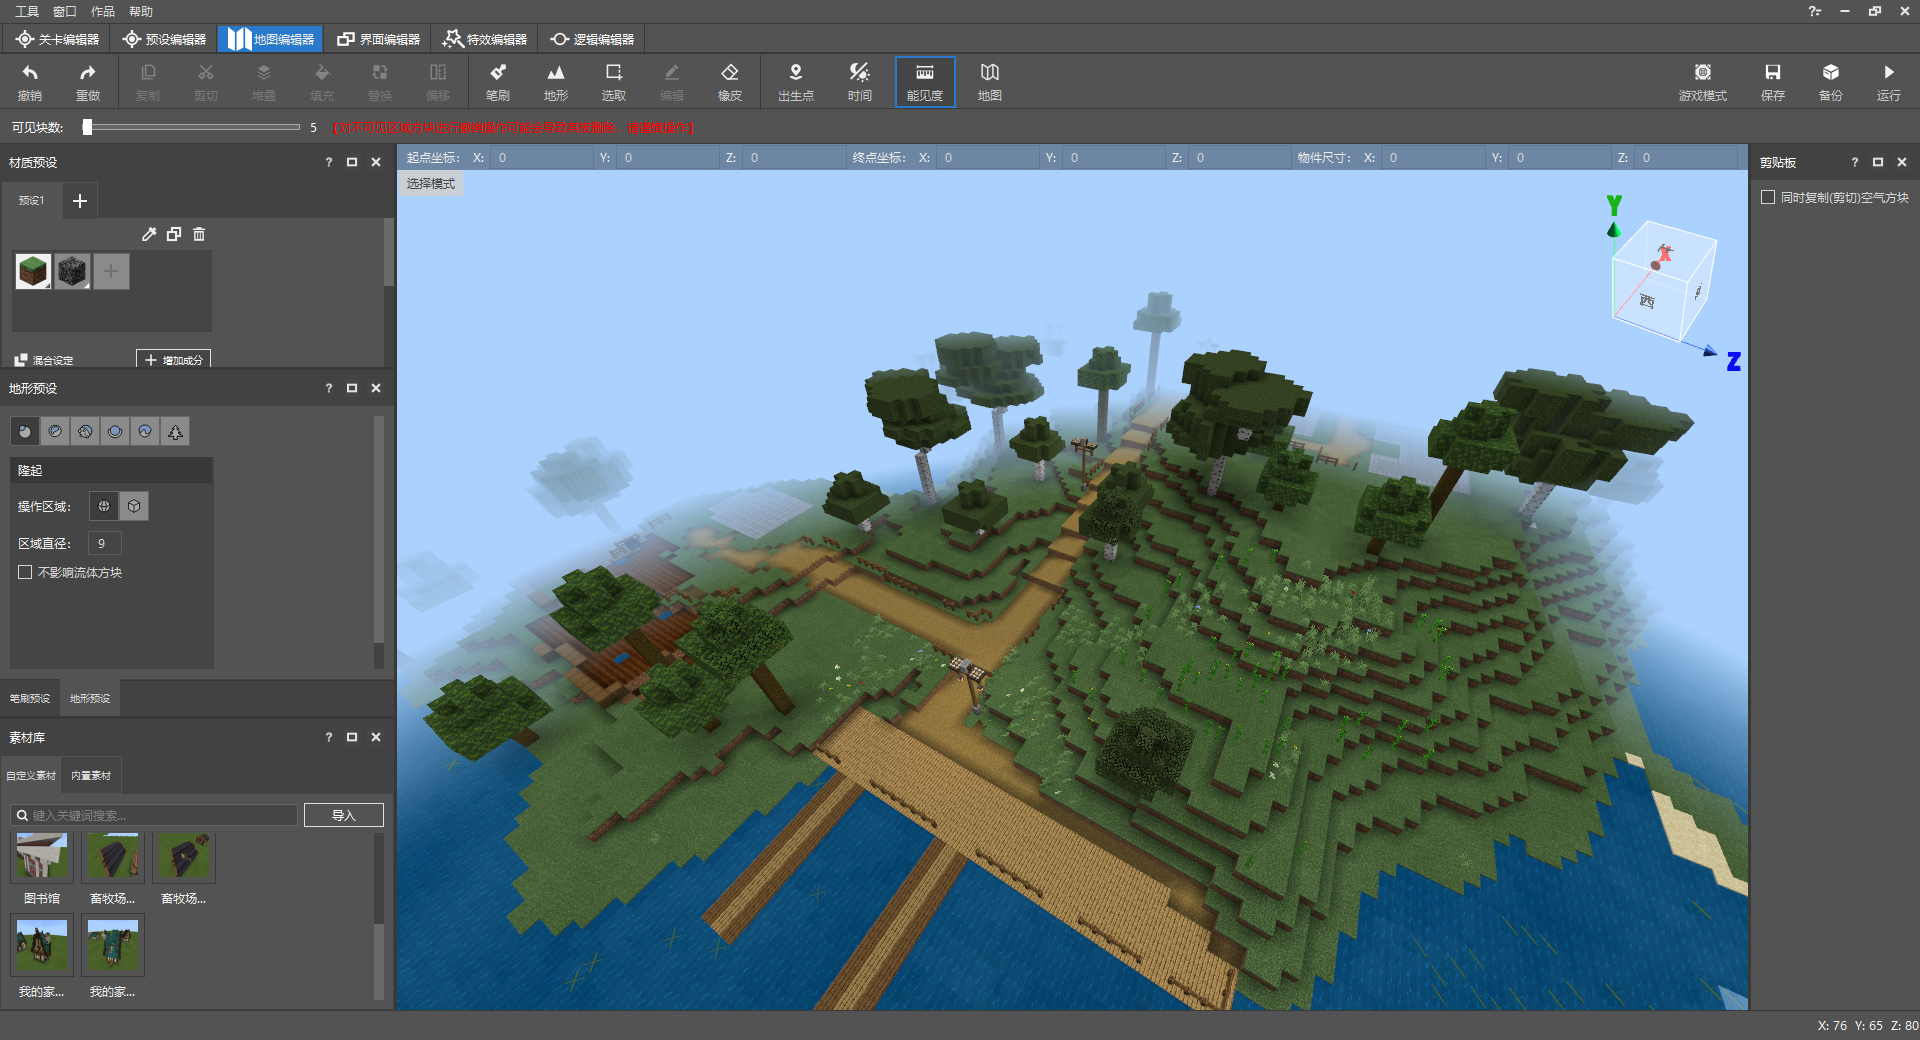This screenshot has height=1040, width=1920.
Task: Open the 窗口 menu
Action: coord(65,11)
